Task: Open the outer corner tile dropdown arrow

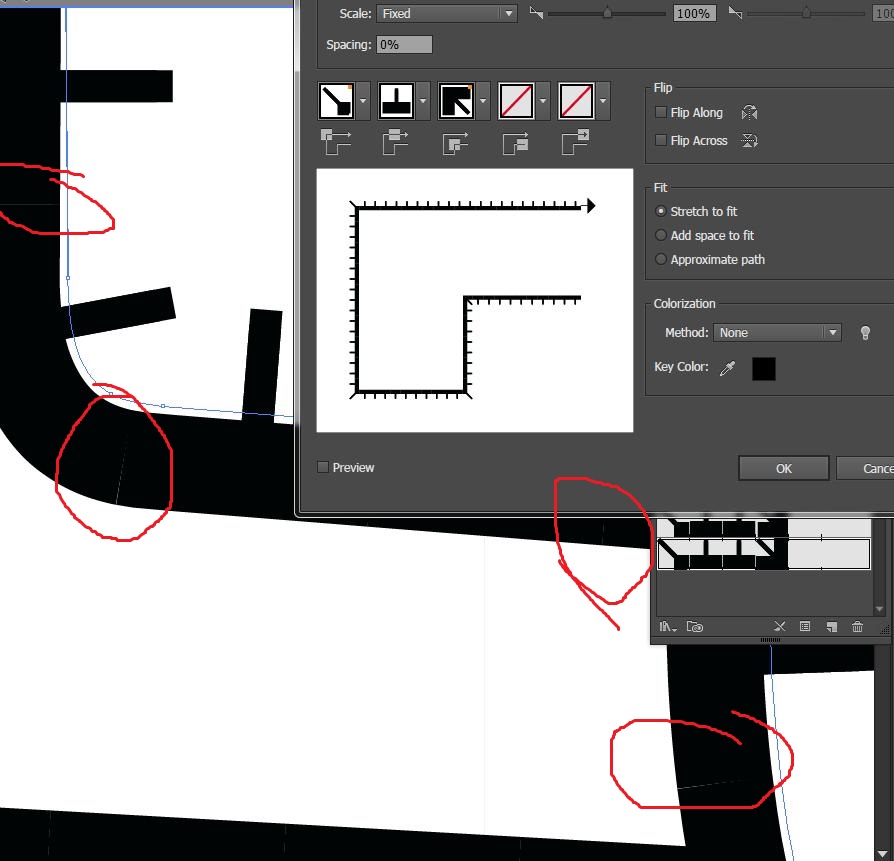Action: tap(363, 101)
